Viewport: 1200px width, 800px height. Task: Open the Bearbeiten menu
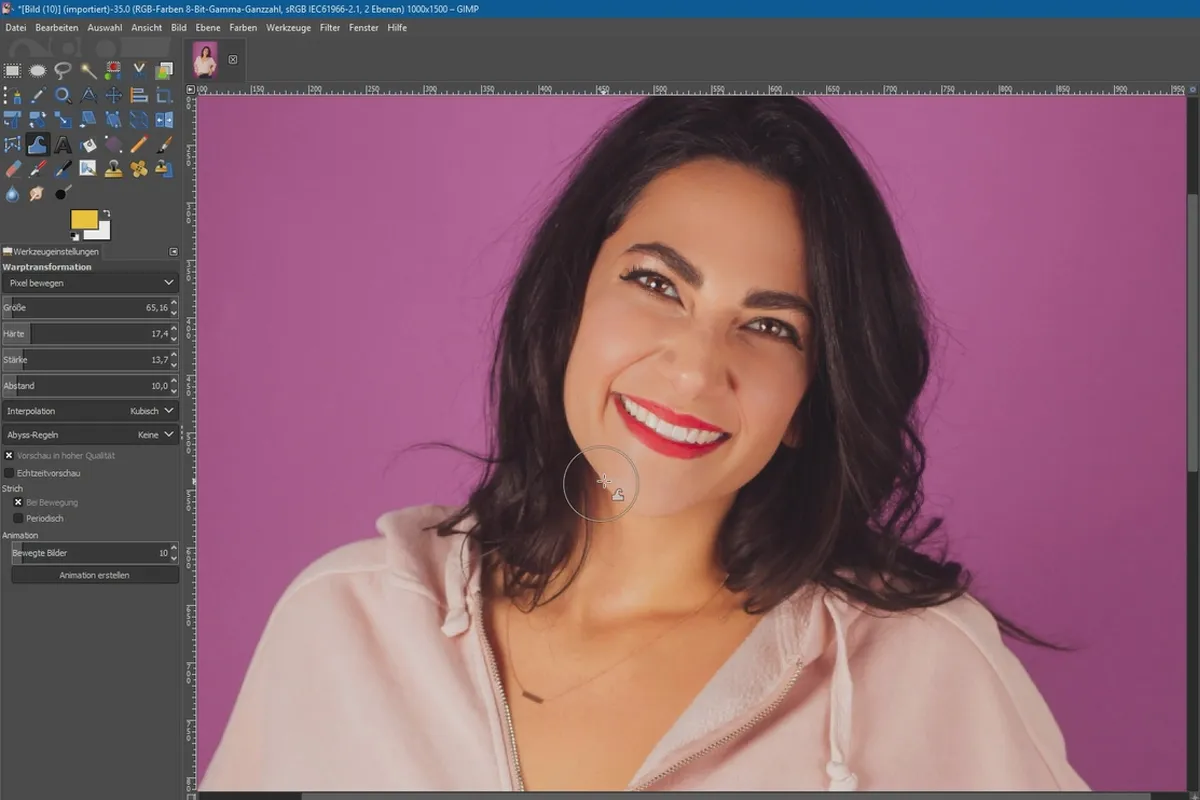[57, 28]
